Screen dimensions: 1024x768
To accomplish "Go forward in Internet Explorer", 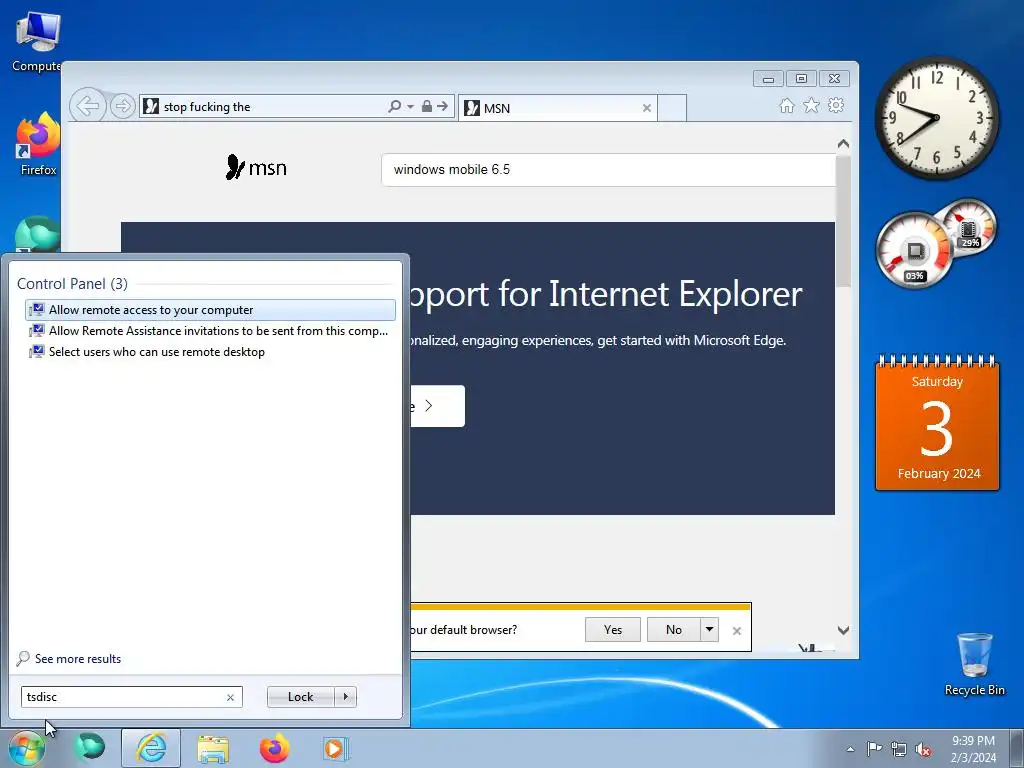I will tap(122, 106).
